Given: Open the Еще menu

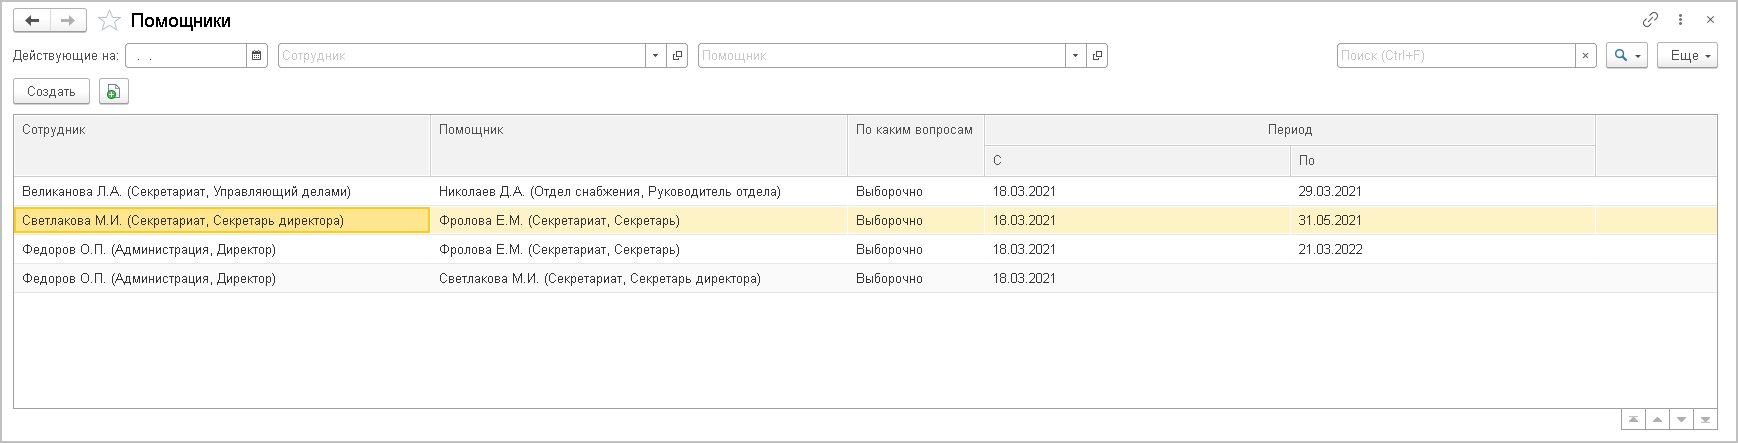Looking at the screenshot, I should pos(1687,56).
